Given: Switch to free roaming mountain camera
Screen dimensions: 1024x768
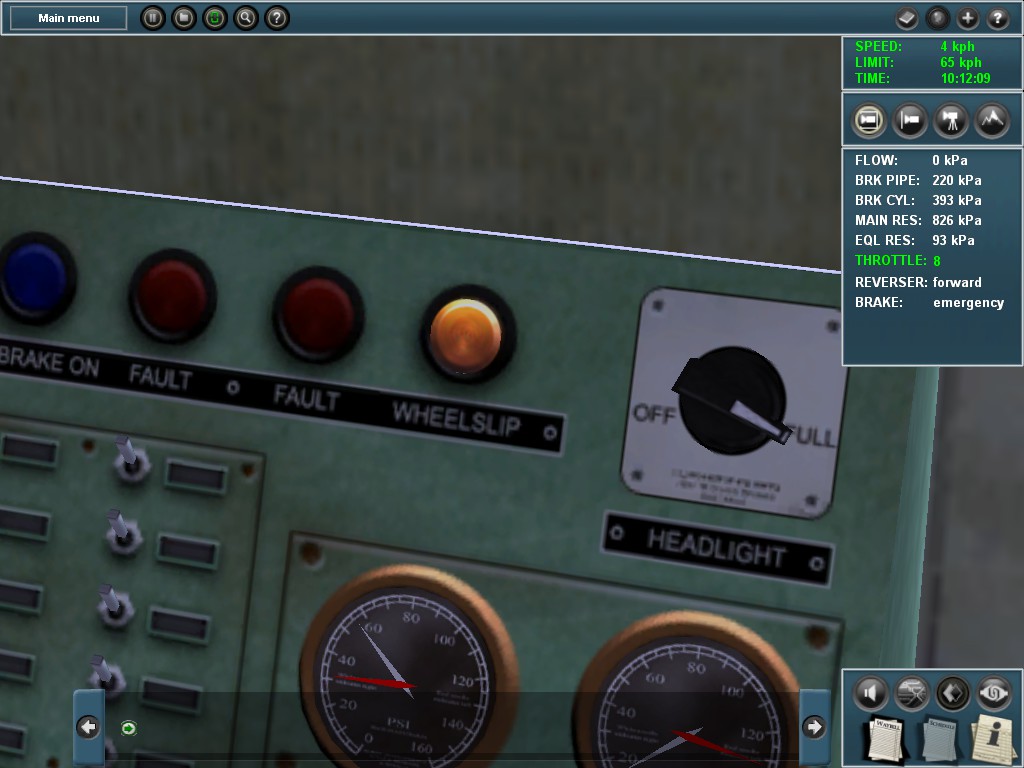Looking at the screenshot, I should pyautogui.click(x=993, y=120).
